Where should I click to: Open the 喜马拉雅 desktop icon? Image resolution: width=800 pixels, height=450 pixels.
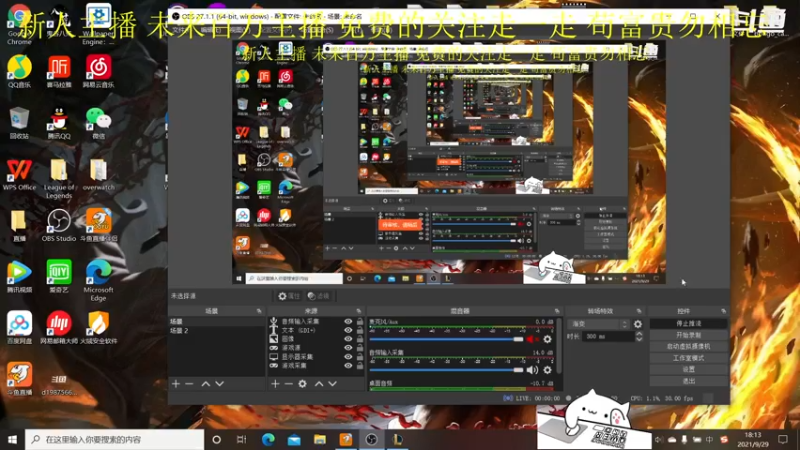[x=59, y=71]
